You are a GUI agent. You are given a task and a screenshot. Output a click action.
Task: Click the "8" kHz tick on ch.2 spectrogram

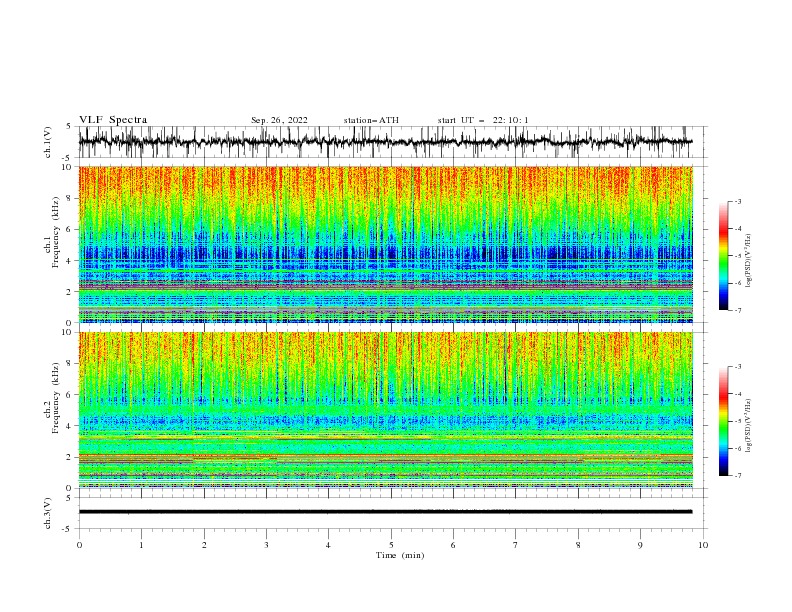click(70, 364)
